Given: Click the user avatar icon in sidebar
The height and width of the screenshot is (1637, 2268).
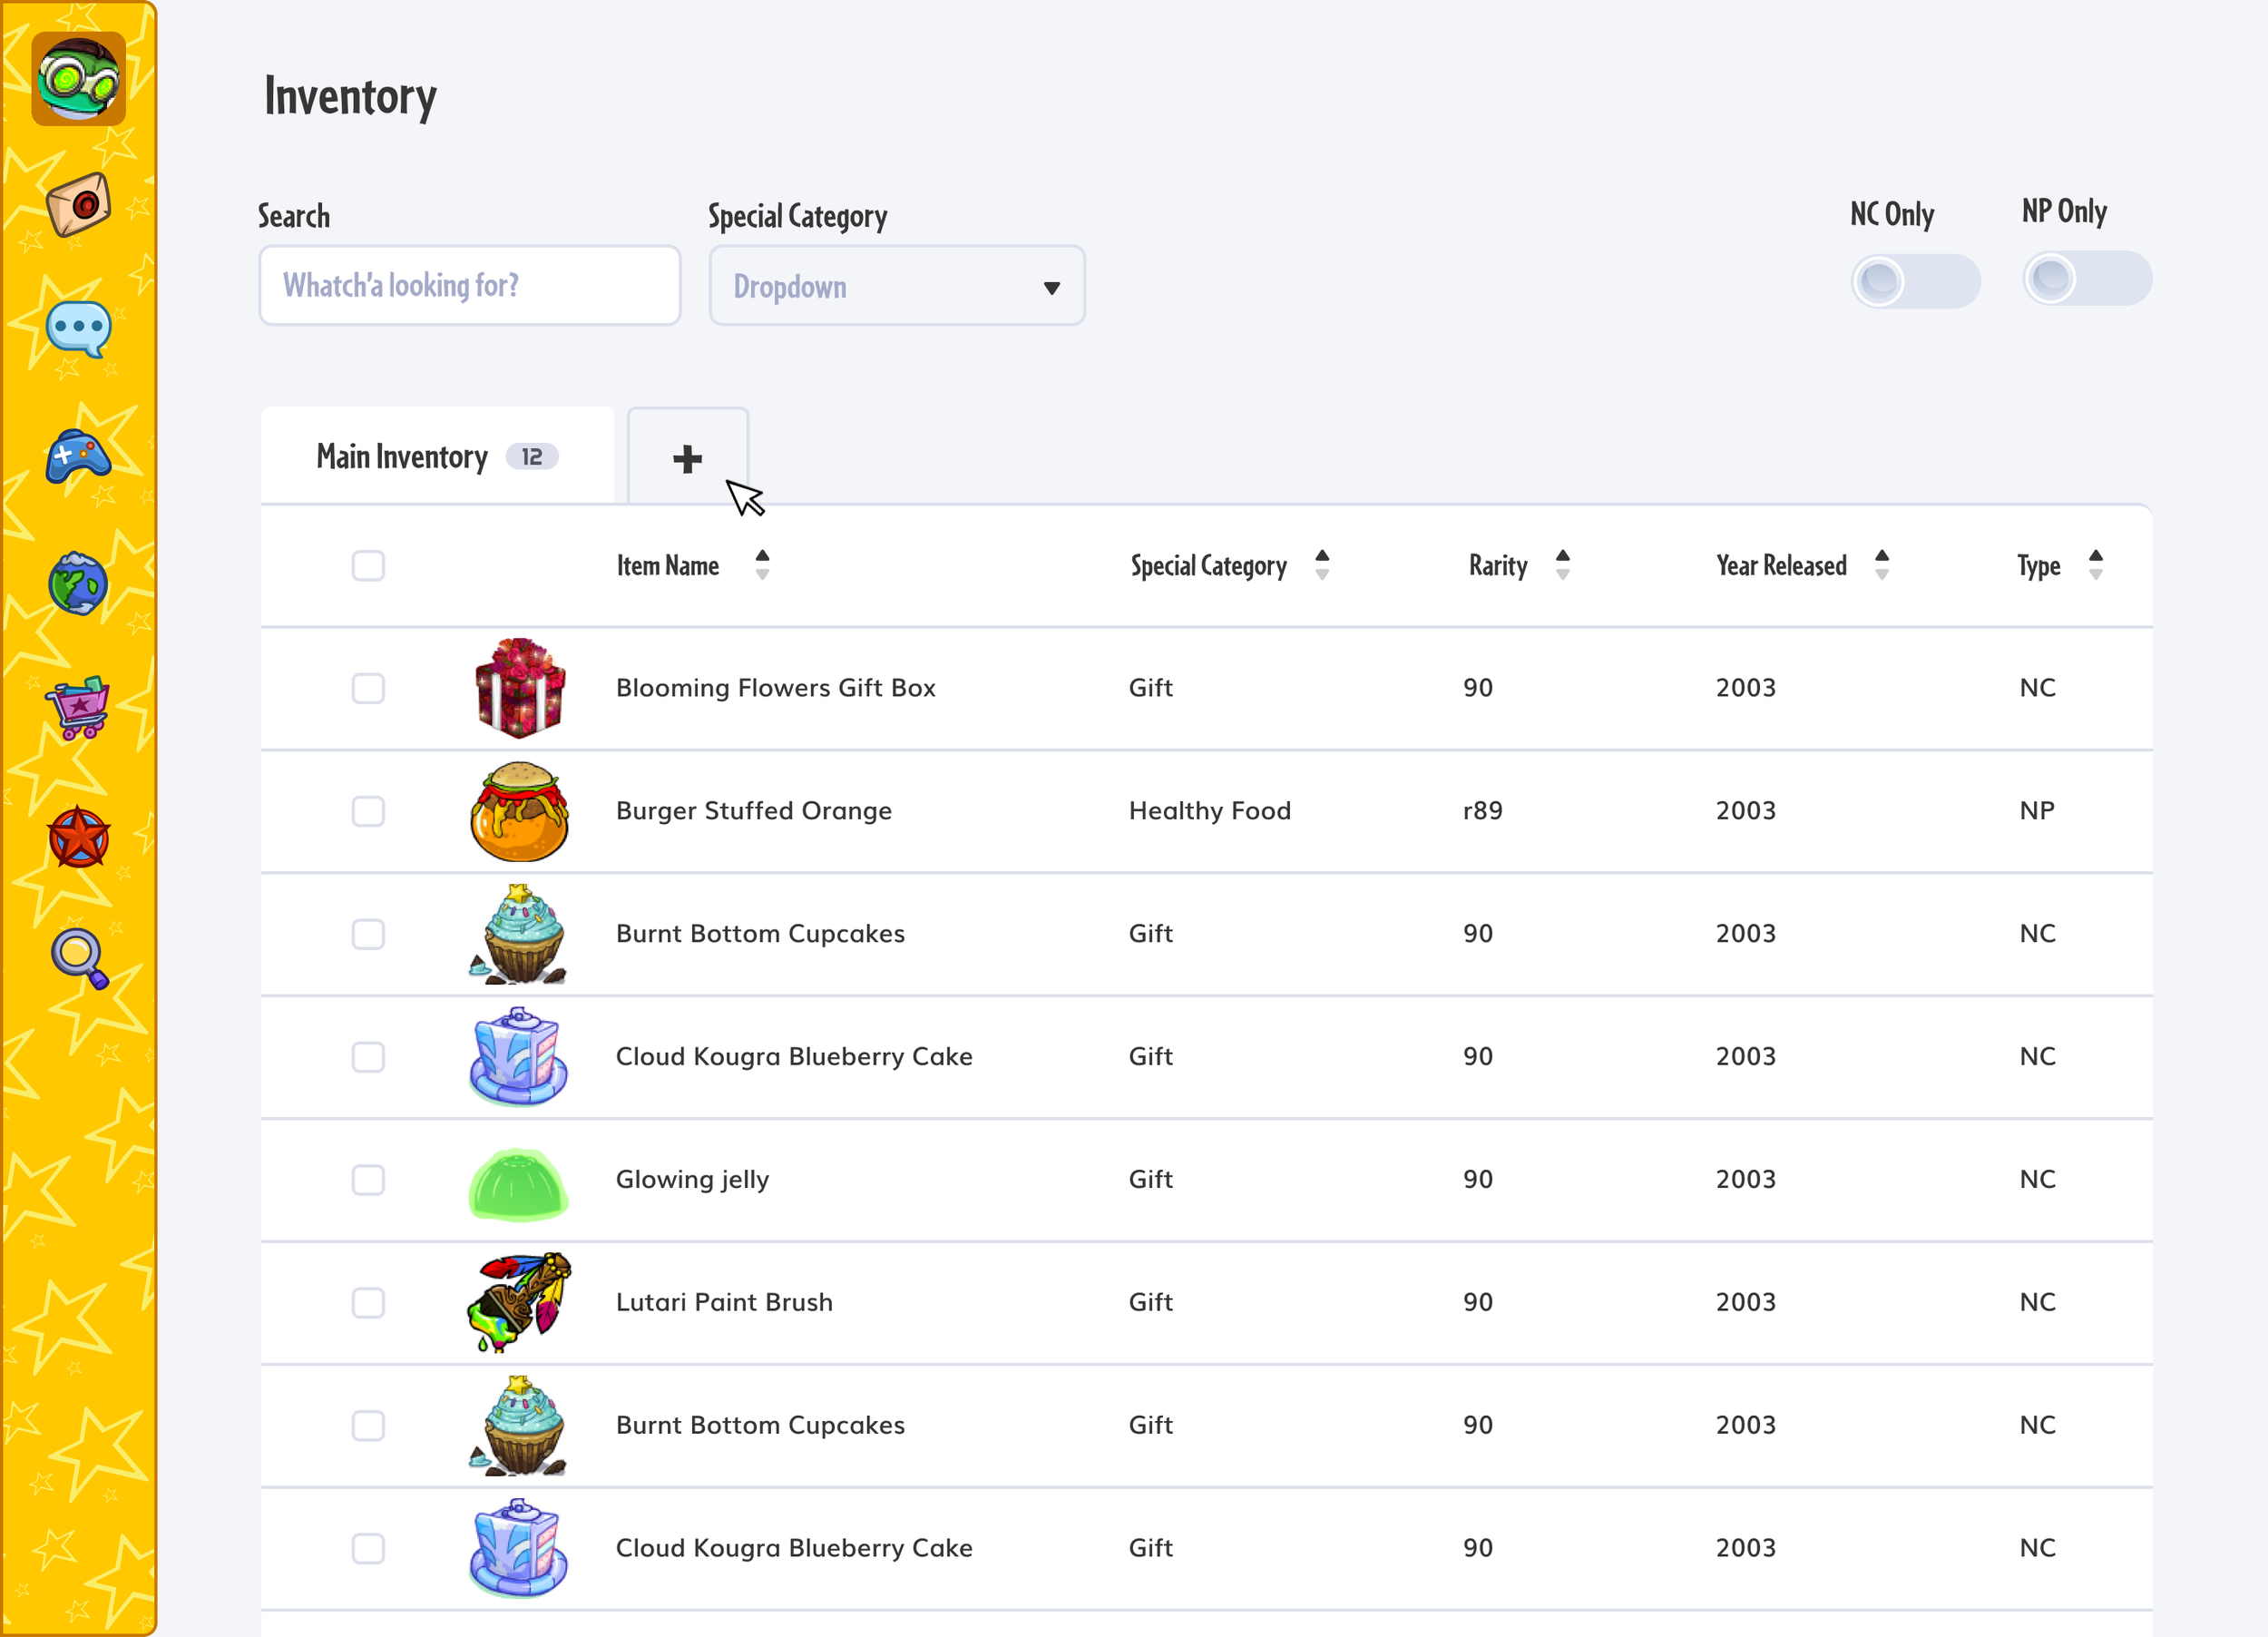Looking at the screenshot, I should click(x=78, y=78).
